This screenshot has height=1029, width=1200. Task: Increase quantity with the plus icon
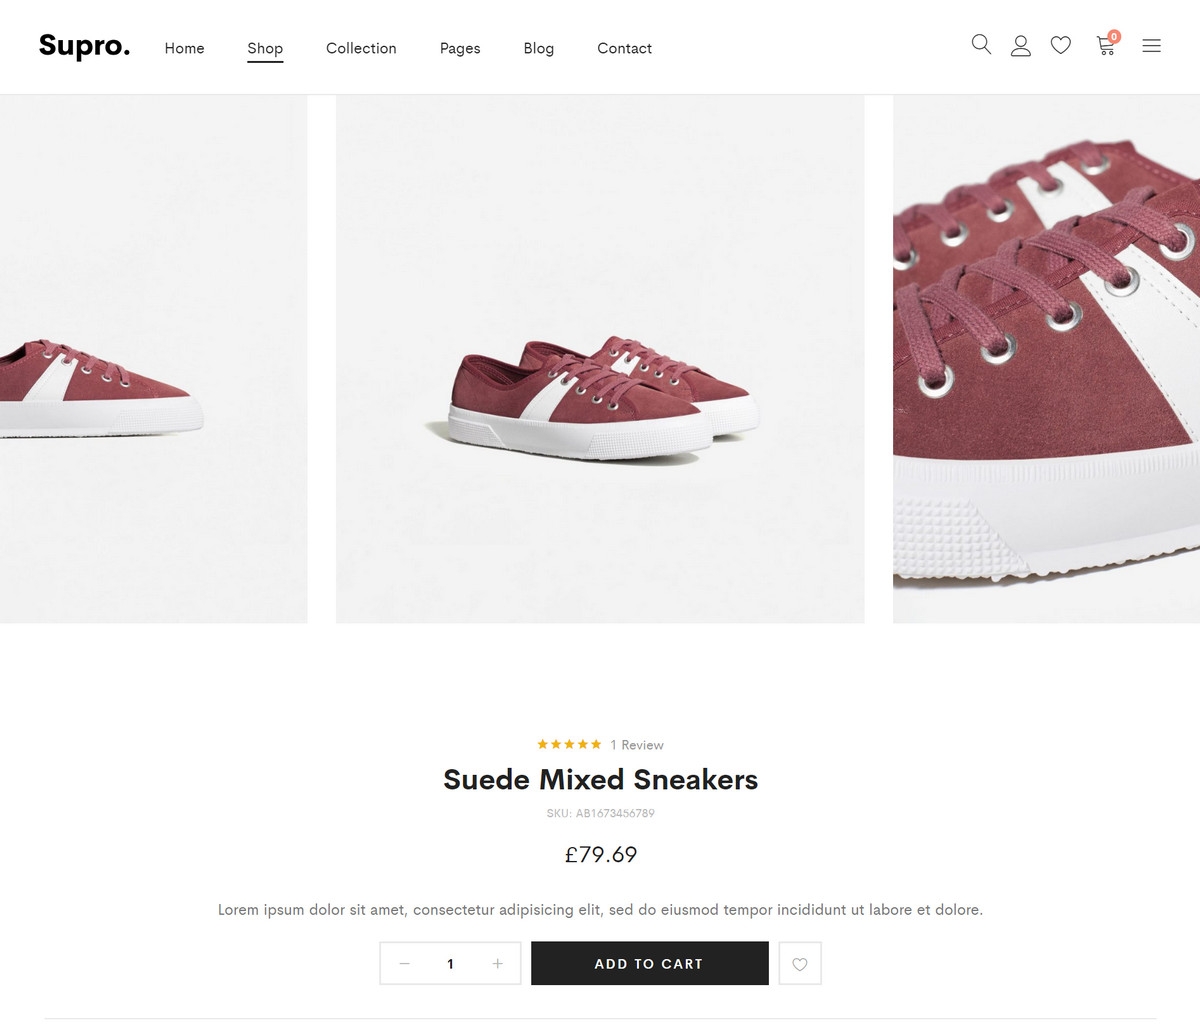[497, 964]
